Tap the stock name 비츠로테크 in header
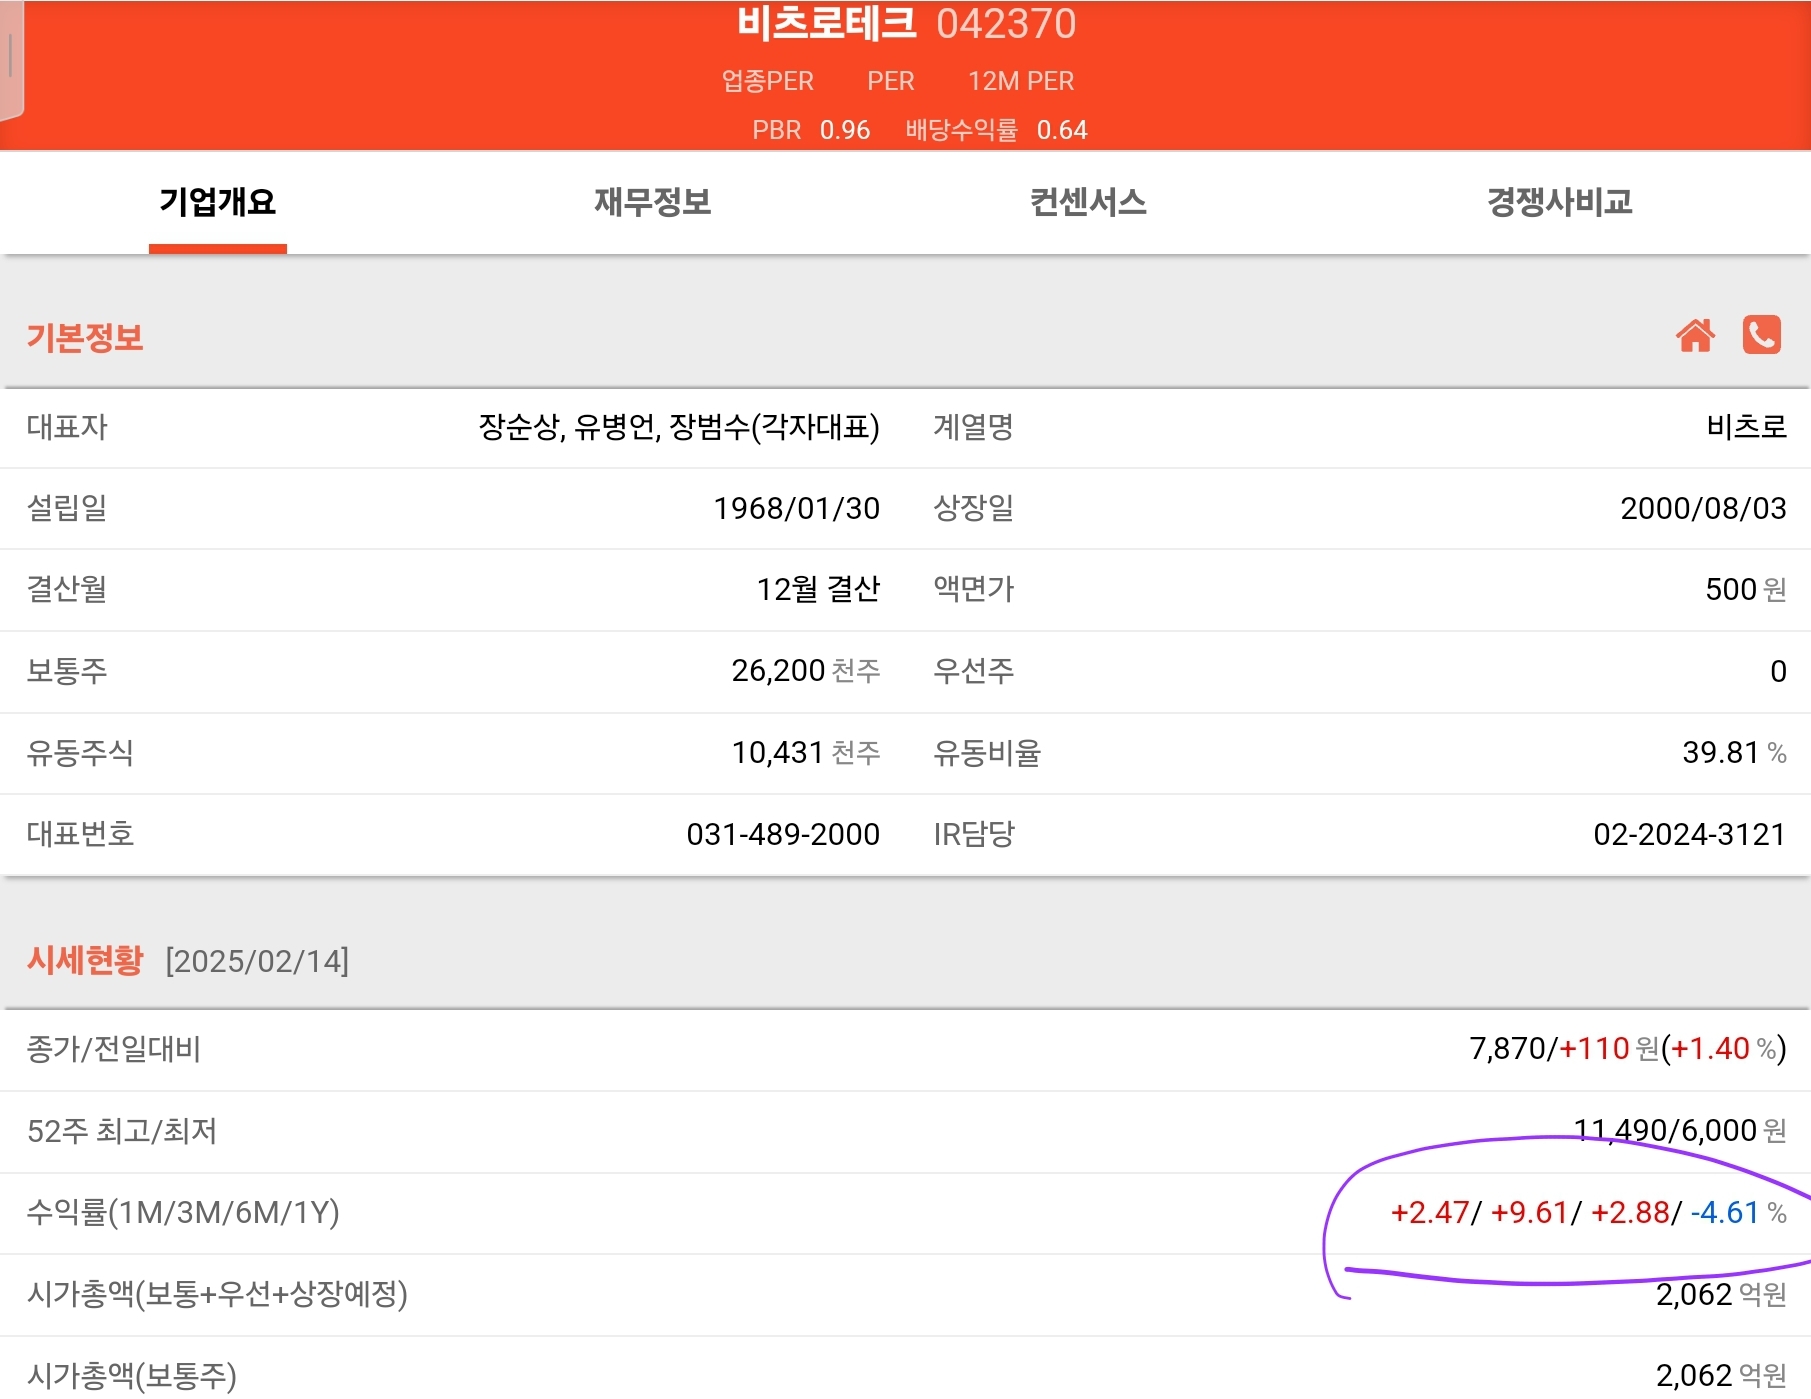The width and height of the screenshot is (1811, 1399). click(826, 23)
